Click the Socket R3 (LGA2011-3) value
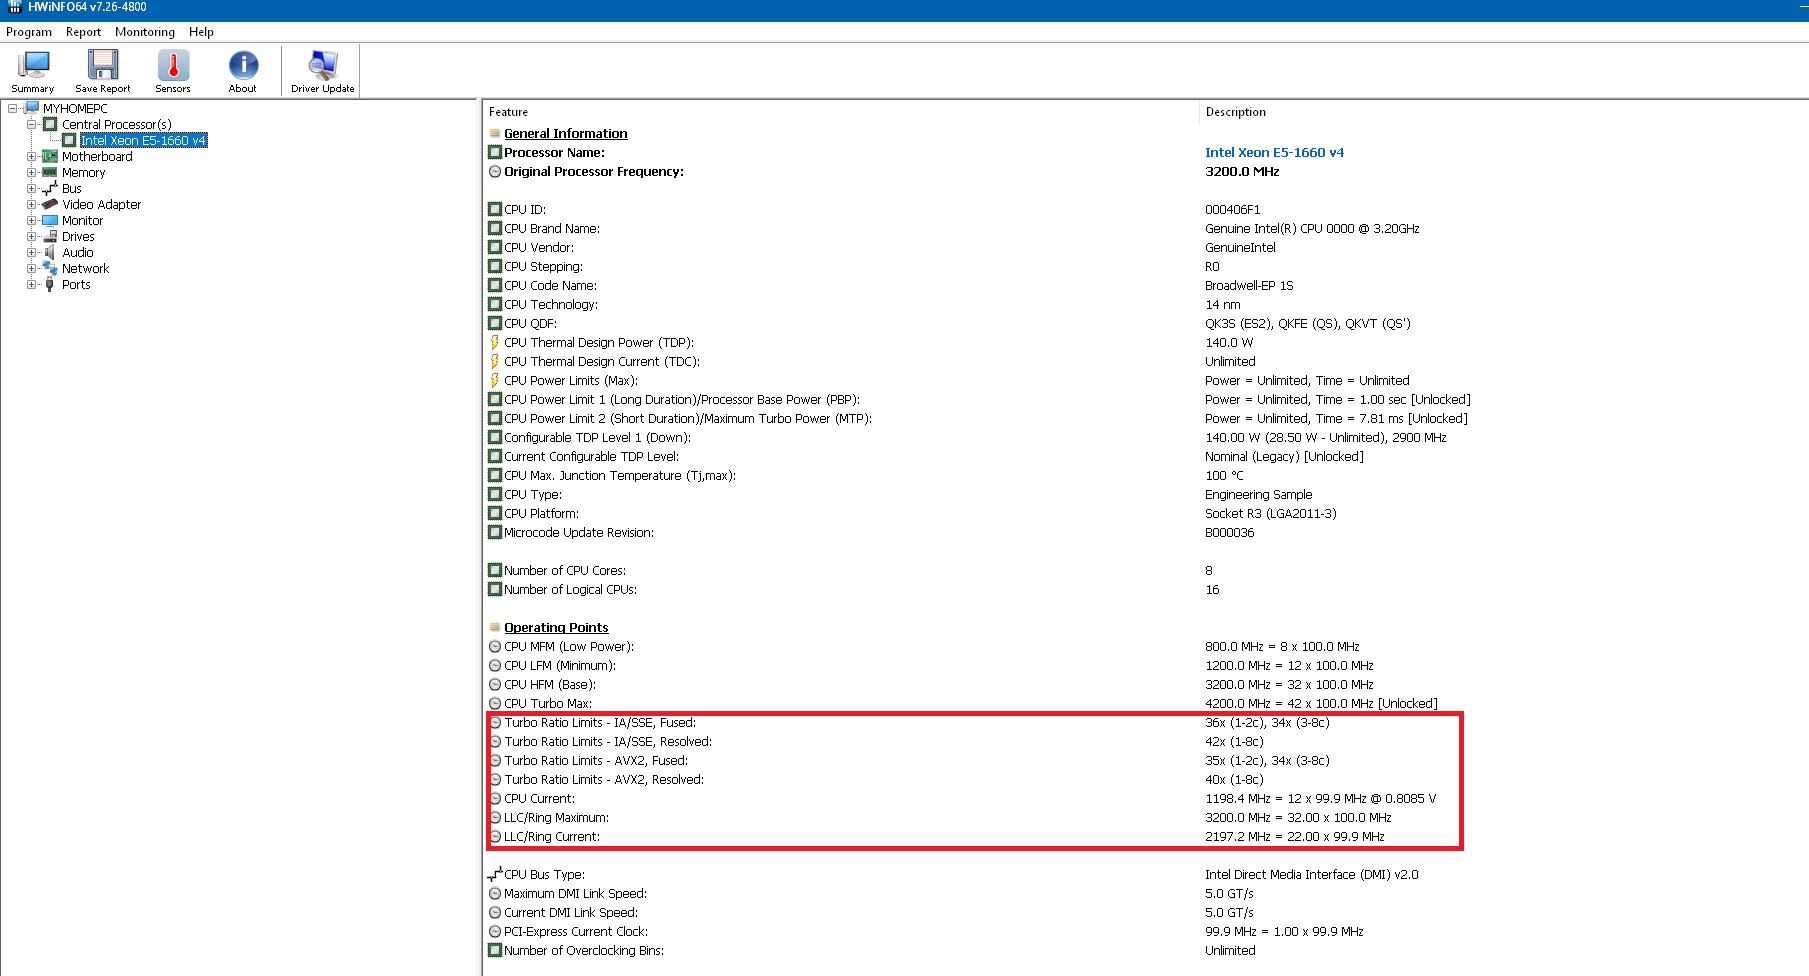 pyautogui.click(x=1271, y=513)
